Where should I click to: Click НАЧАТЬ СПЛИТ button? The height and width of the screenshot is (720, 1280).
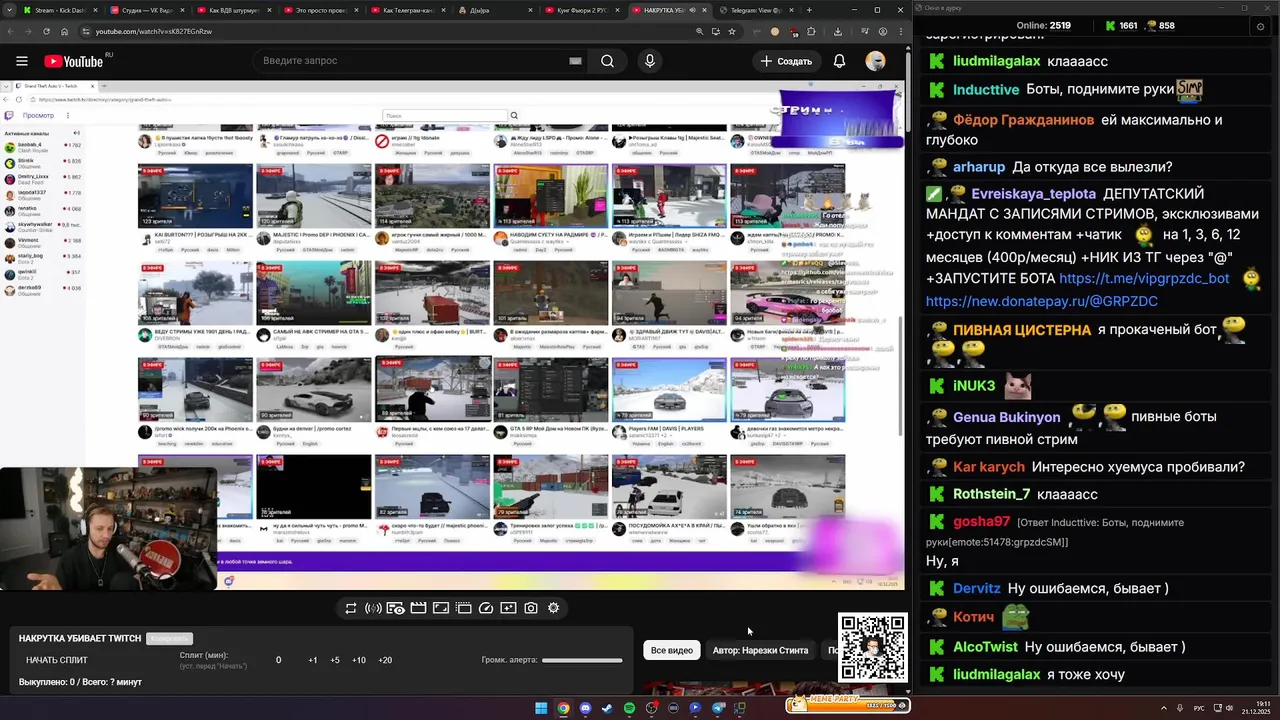click(x=57, y=660)
